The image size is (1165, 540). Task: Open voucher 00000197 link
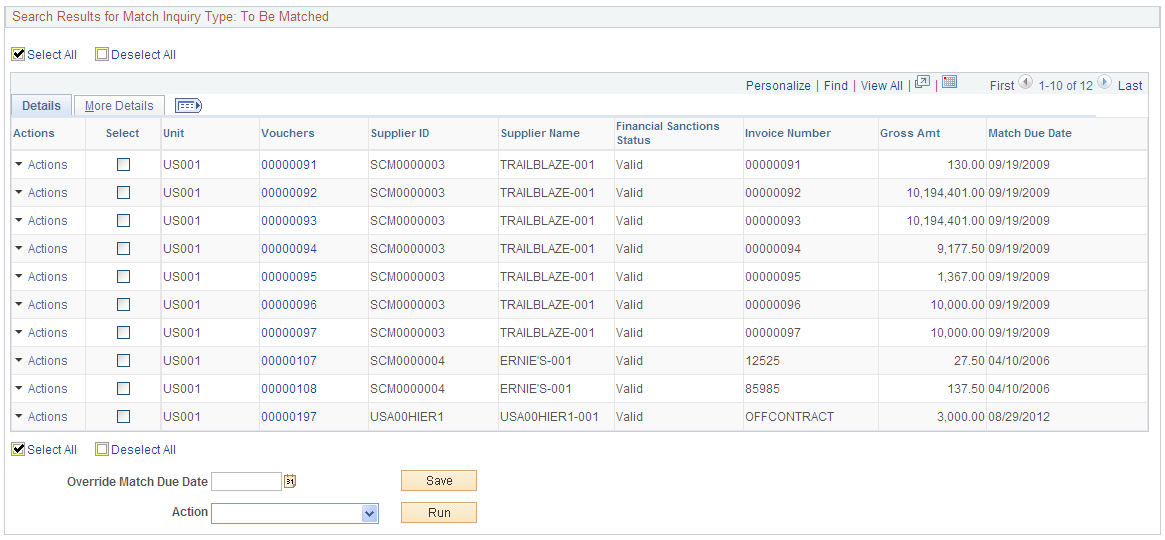tap(289, 417)
